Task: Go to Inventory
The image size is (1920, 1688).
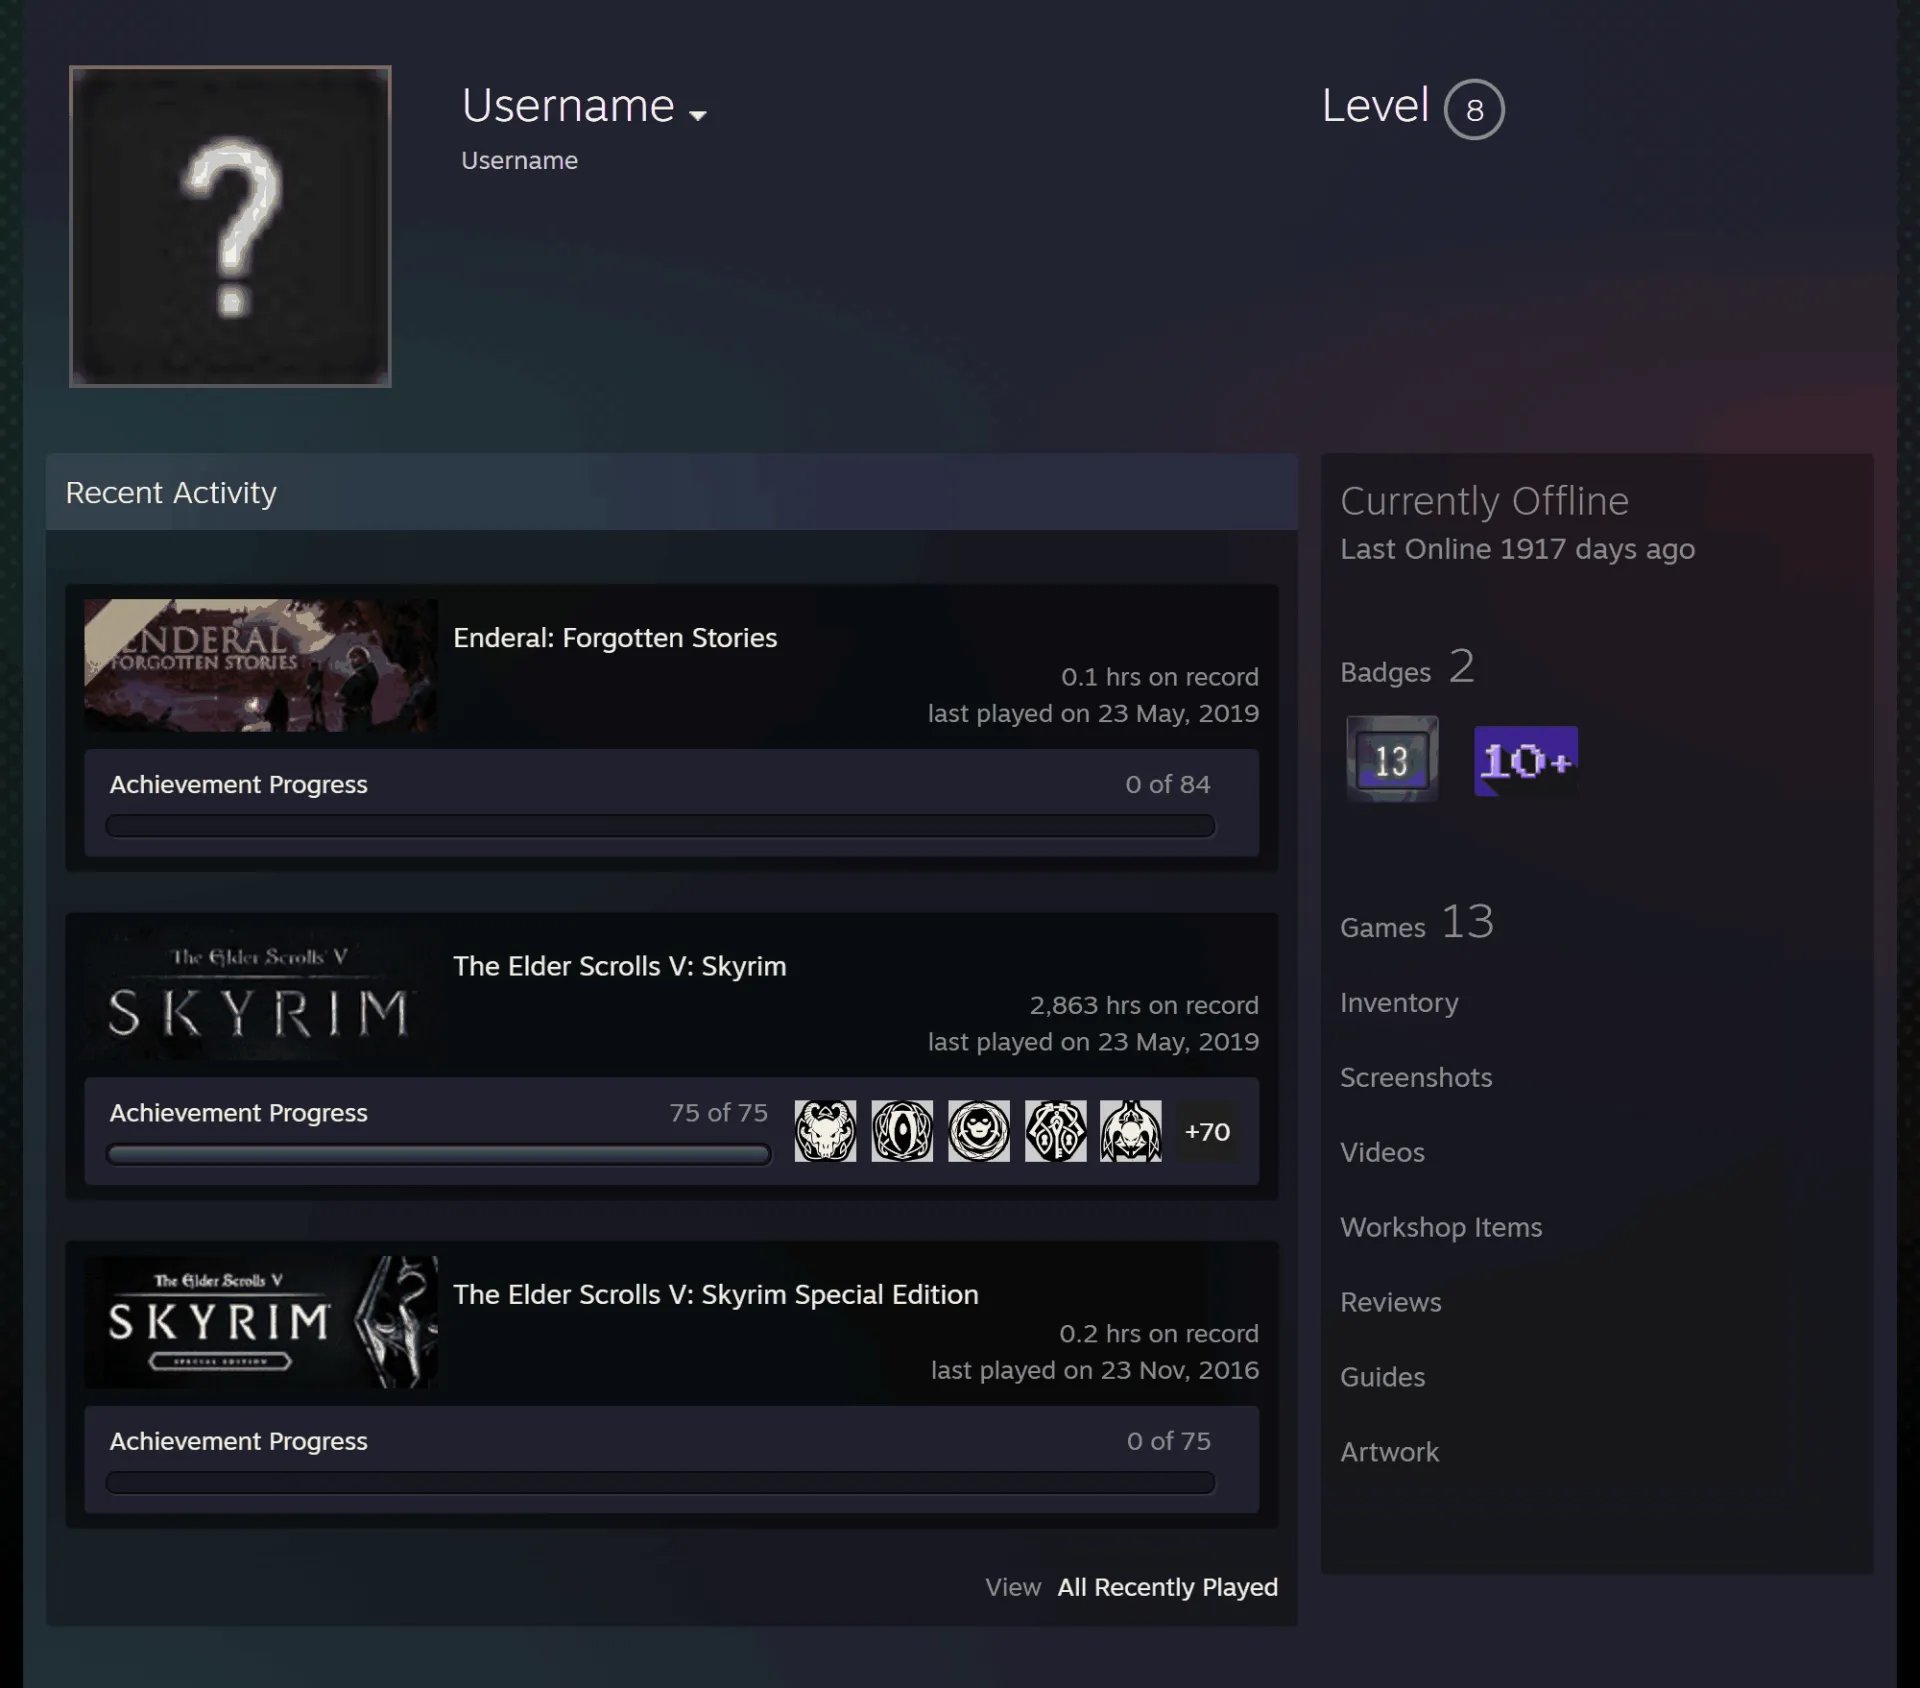Action: pos(1399,1003)
